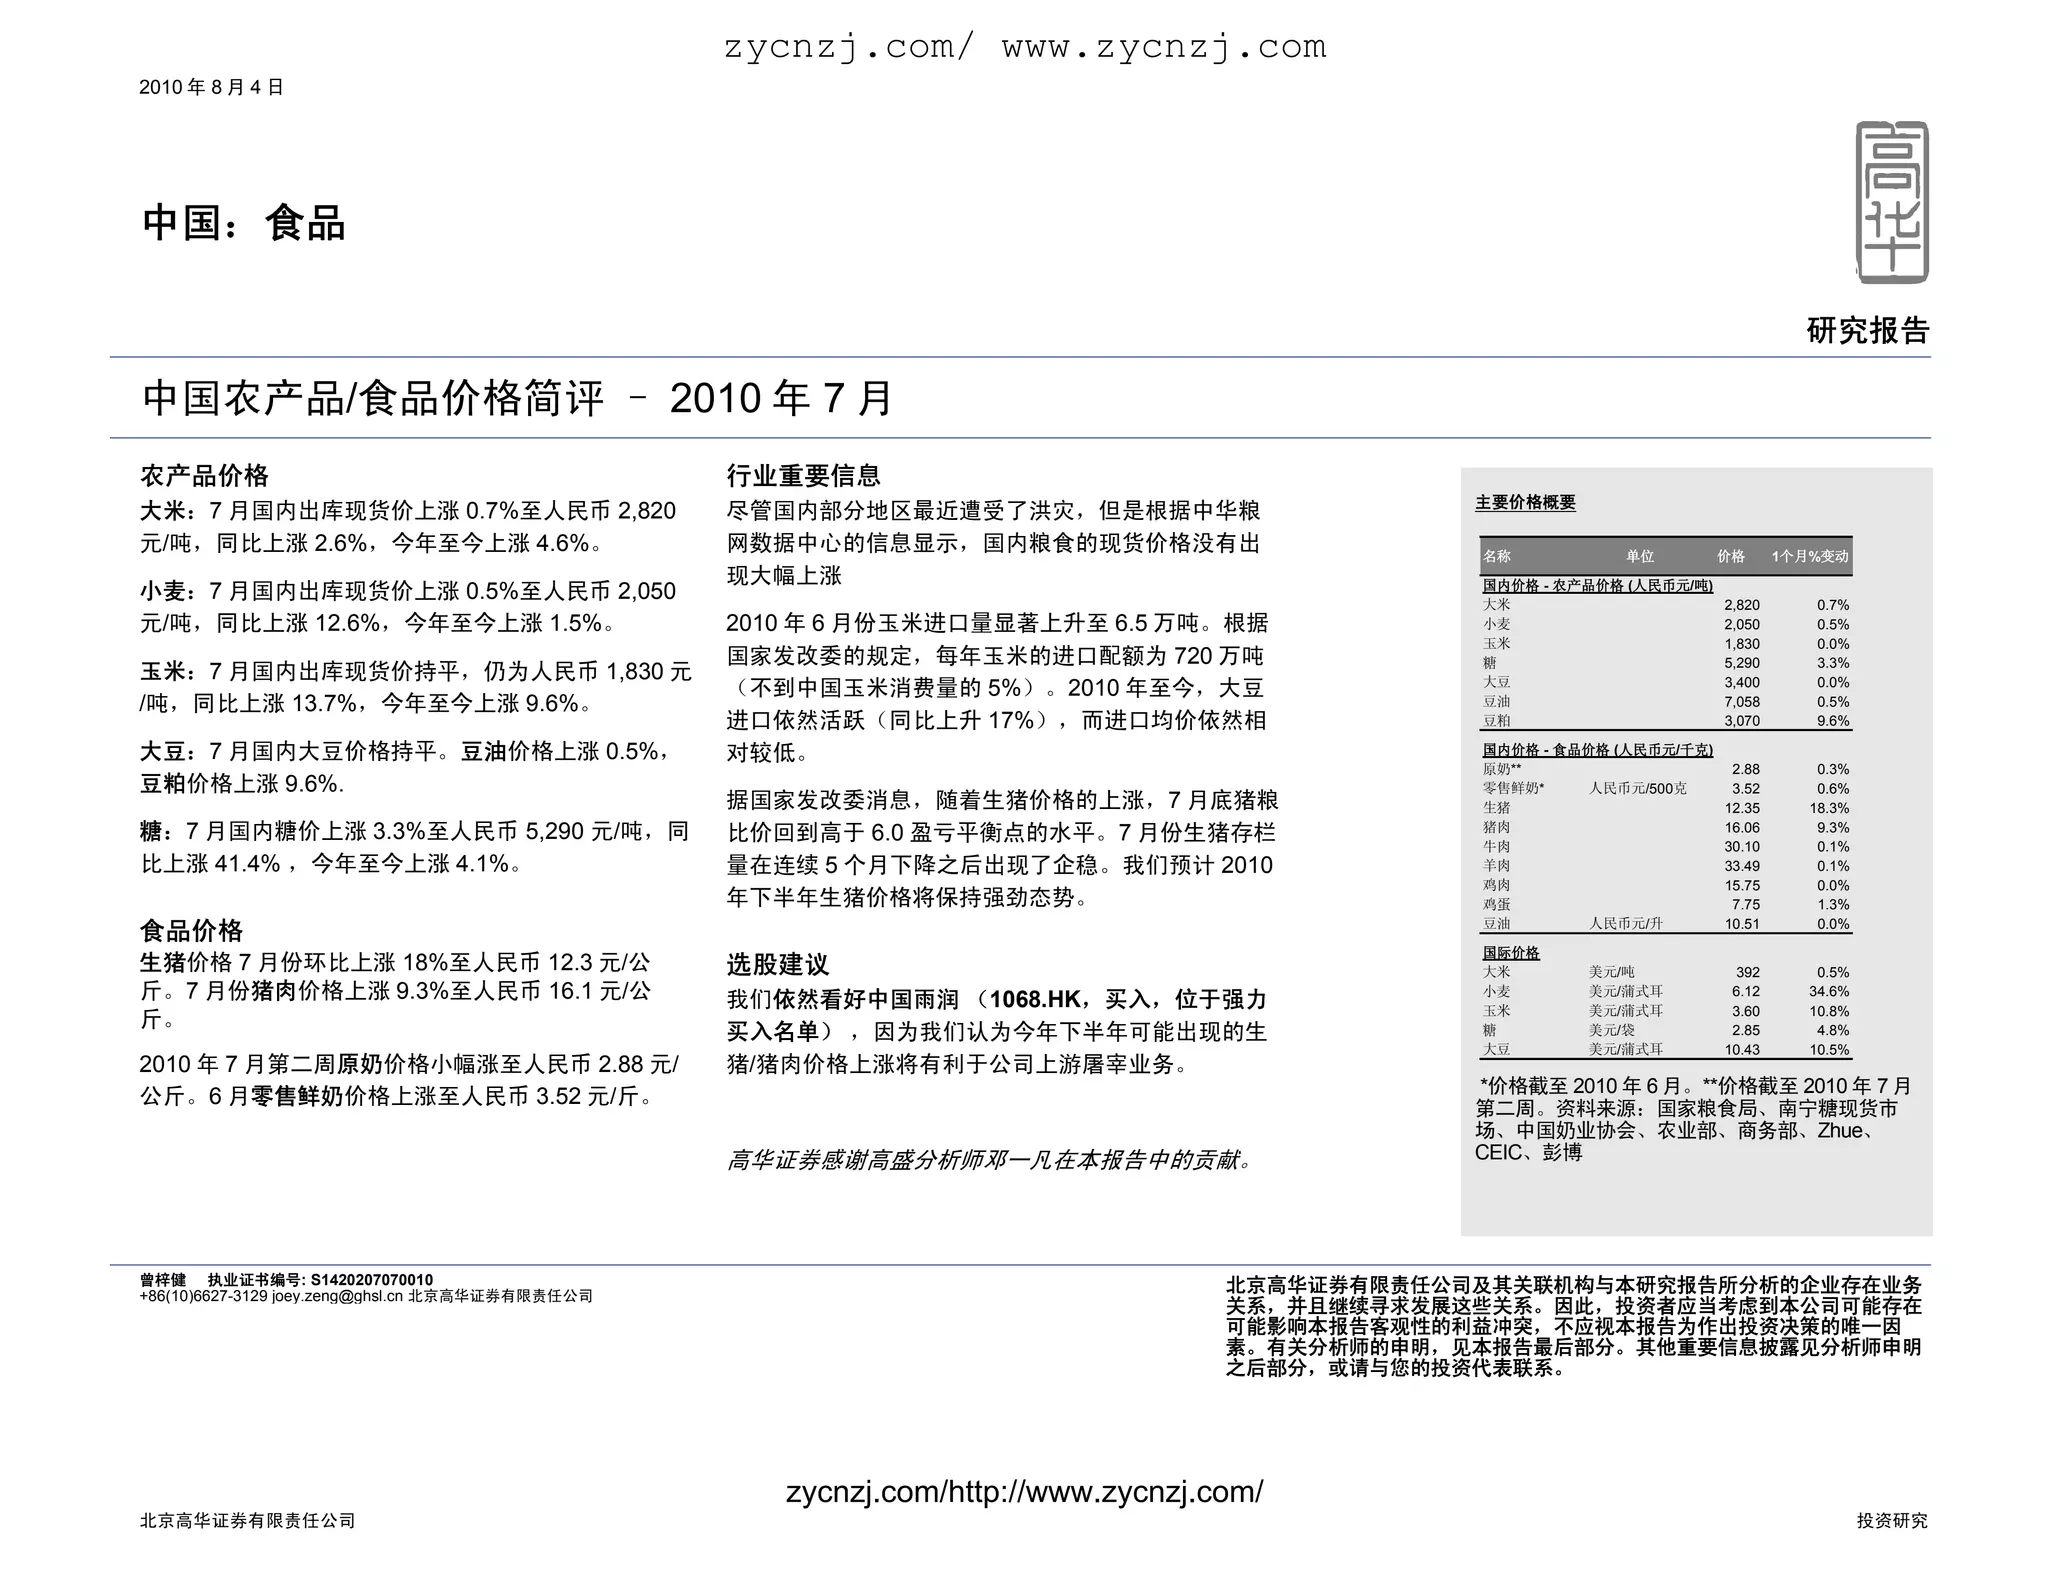Click the Gao Hua seal logo
2048x1582 pixels.
pyautogui.click(x=1891, y=202)
